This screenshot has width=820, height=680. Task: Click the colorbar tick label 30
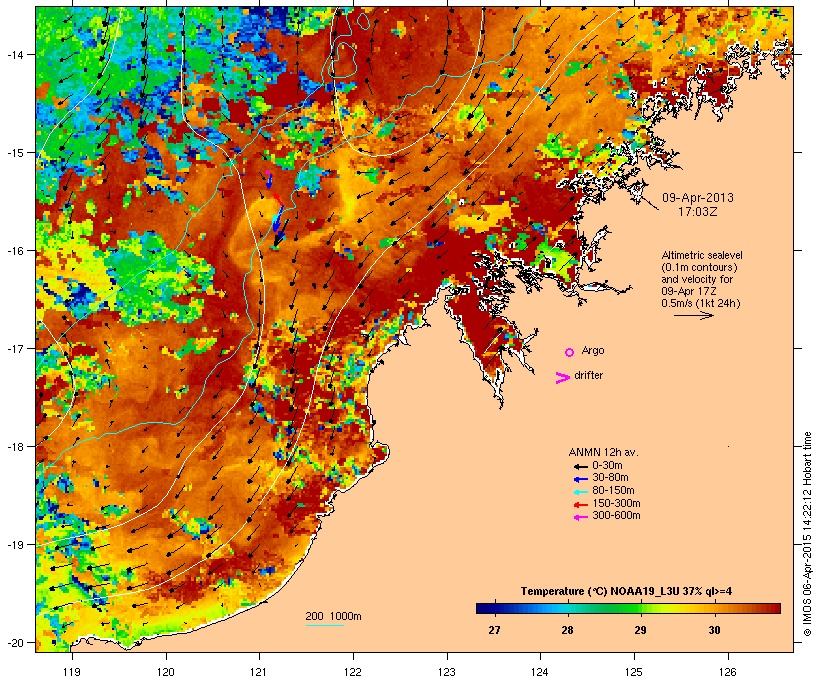pyautogui.click(x=714, y=630)
